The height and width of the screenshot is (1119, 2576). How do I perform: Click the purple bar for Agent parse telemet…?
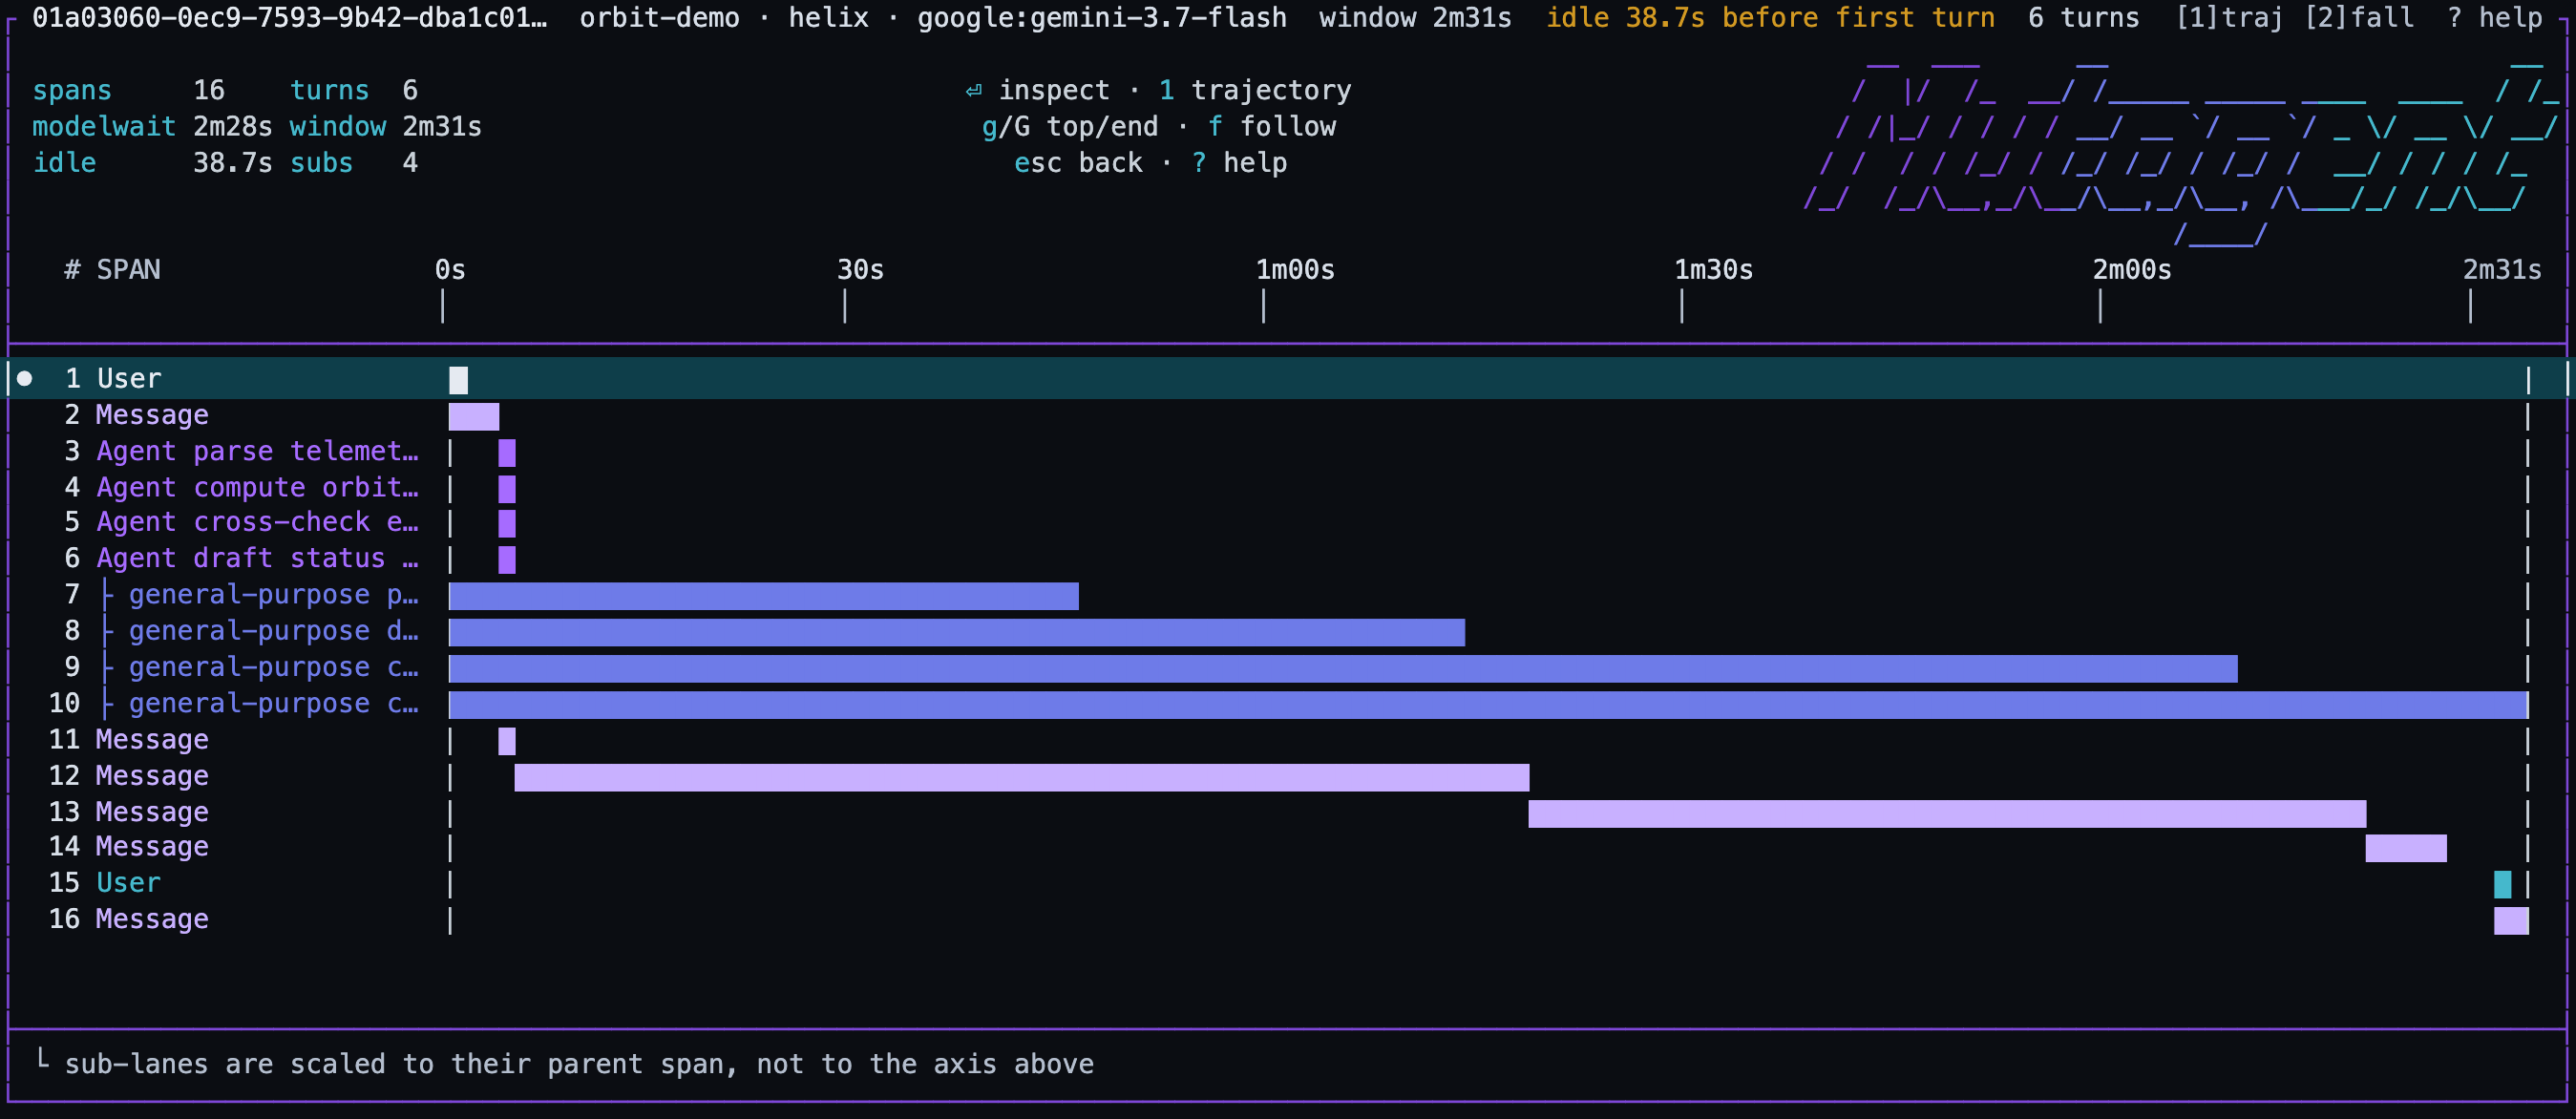507,453
